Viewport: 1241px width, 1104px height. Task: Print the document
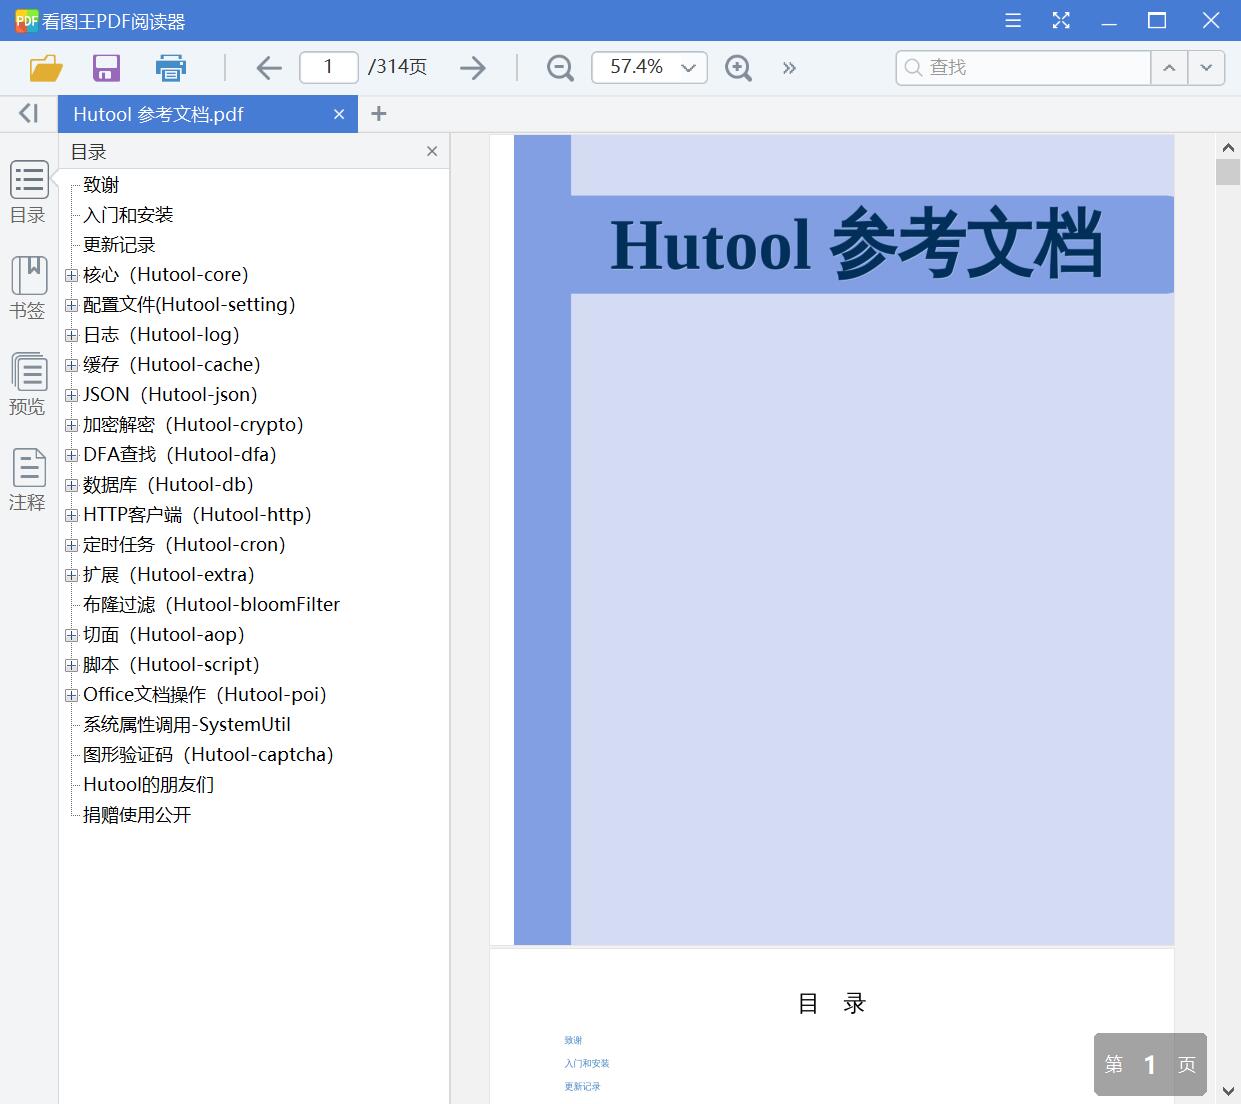pyautogui.click(x=171, y=68)
